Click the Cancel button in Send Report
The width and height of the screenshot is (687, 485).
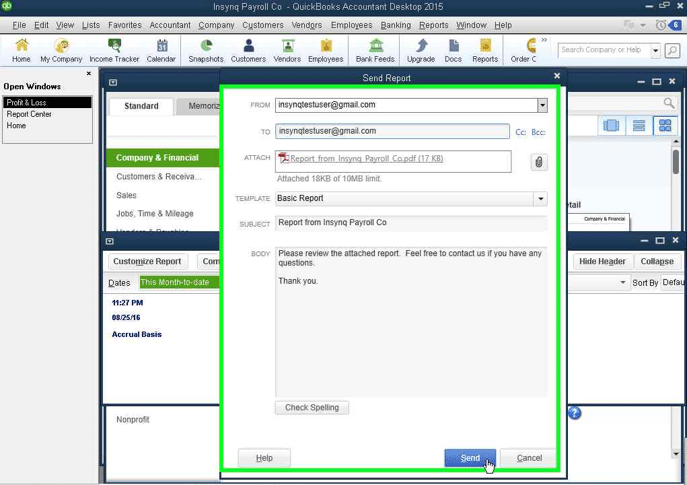tap(529, 458)
